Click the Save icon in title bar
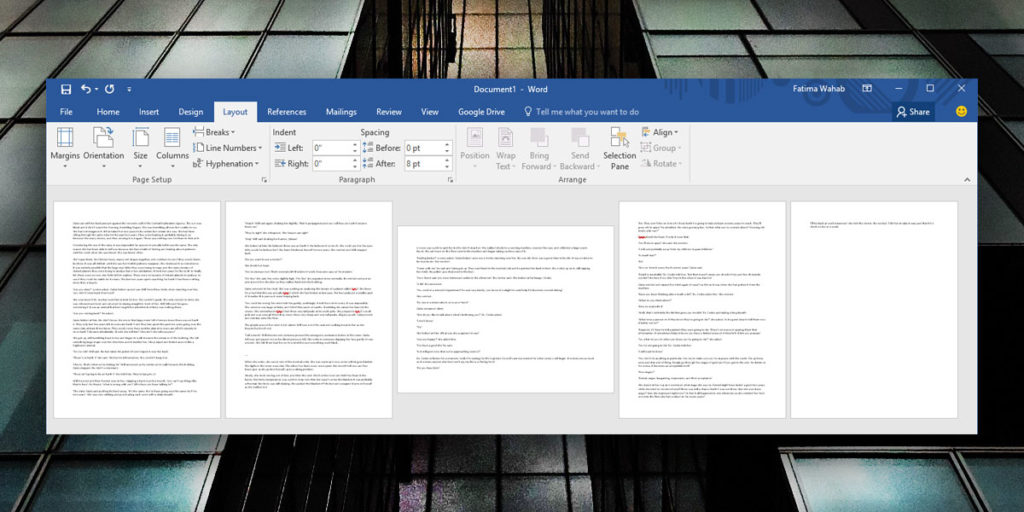The height and width of the screenshot is (512, 1024). (65, 88)
